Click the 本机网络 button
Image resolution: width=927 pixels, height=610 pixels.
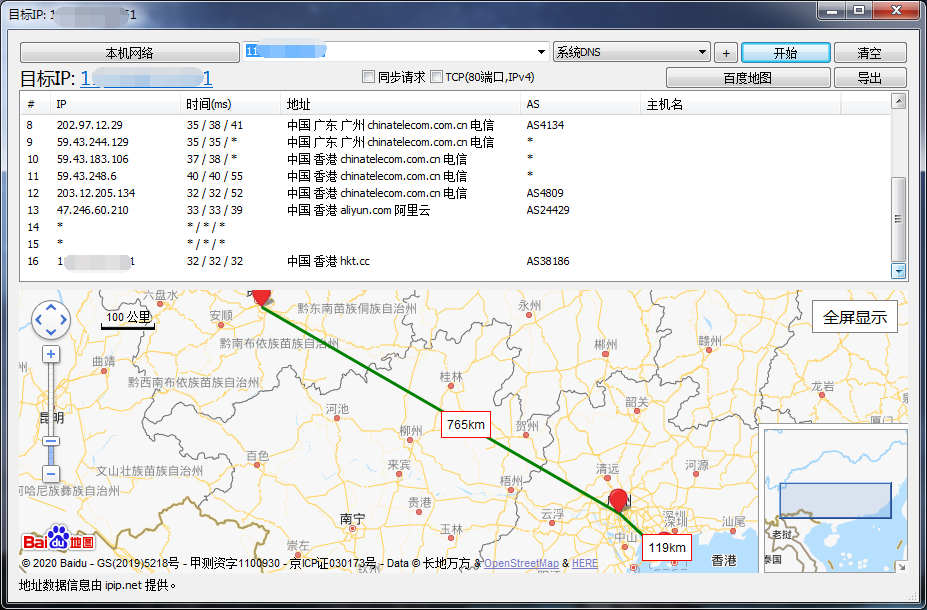pyautogui.click(x=129, y=53)
